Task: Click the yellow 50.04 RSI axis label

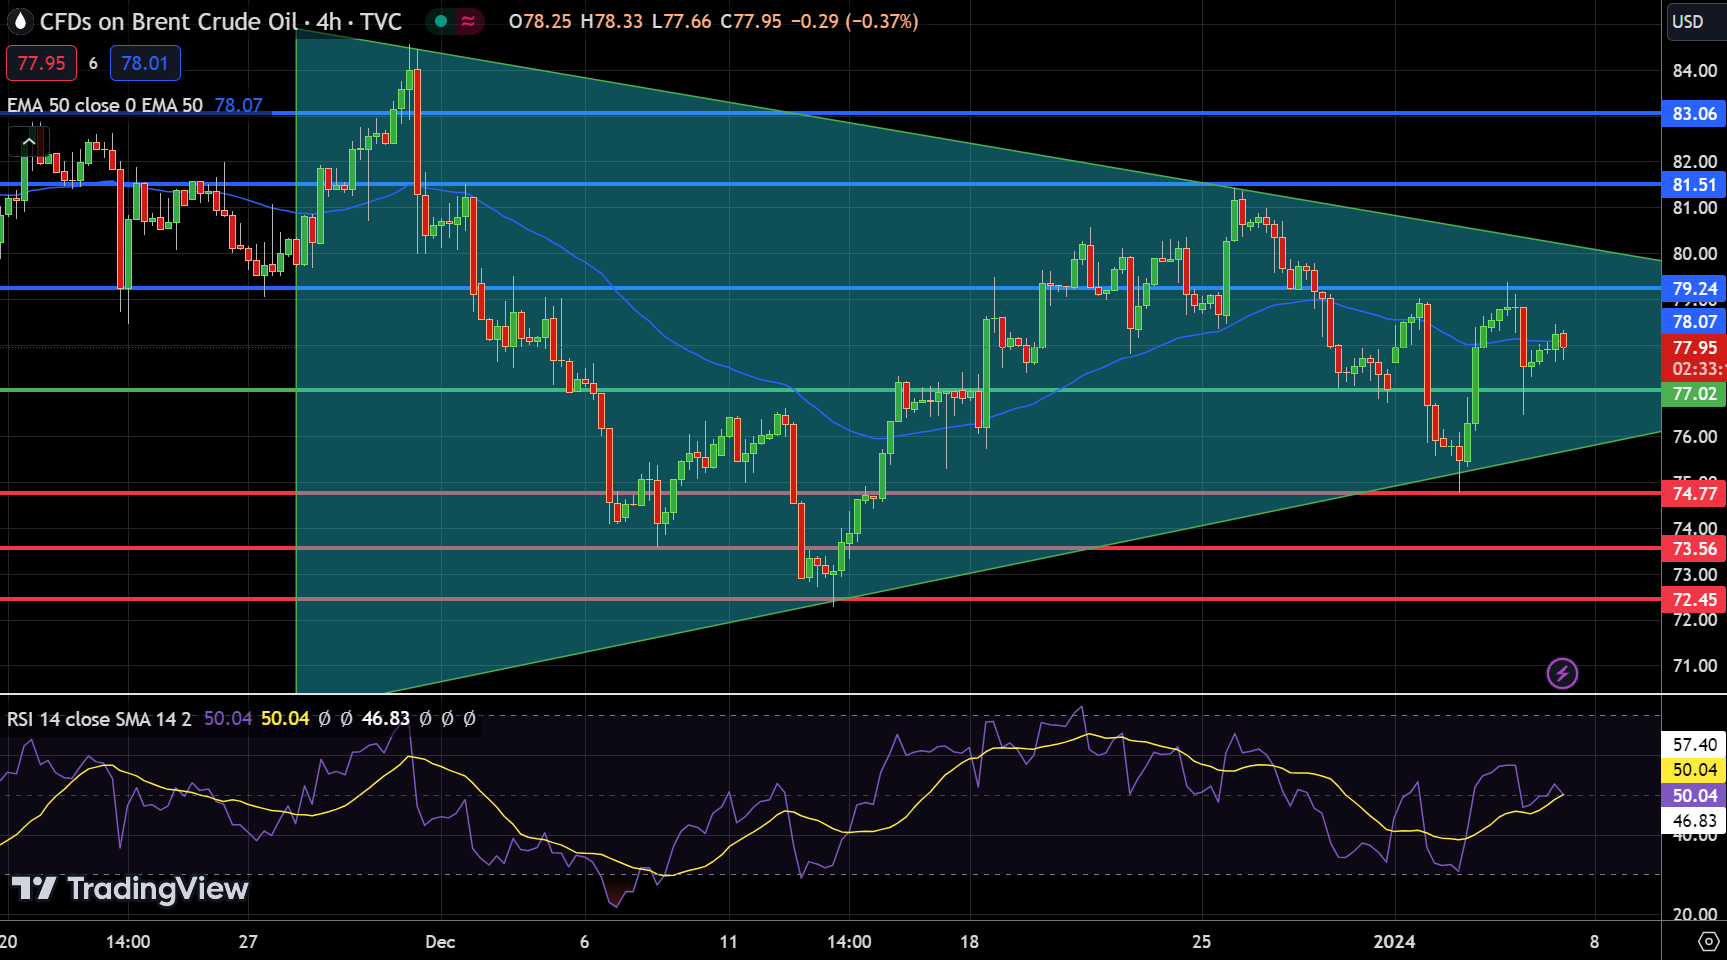Action: click(x=1694, y=770)
